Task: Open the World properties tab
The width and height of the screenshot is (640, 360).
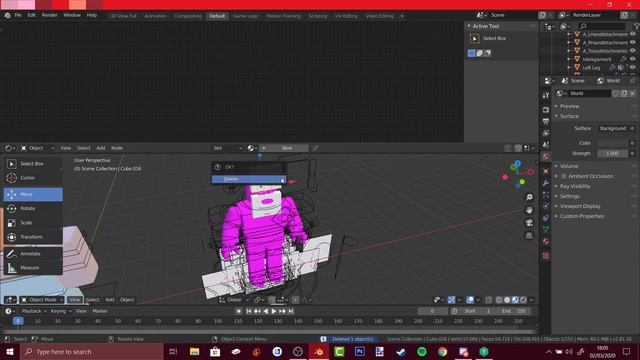Action: (546, 156)
